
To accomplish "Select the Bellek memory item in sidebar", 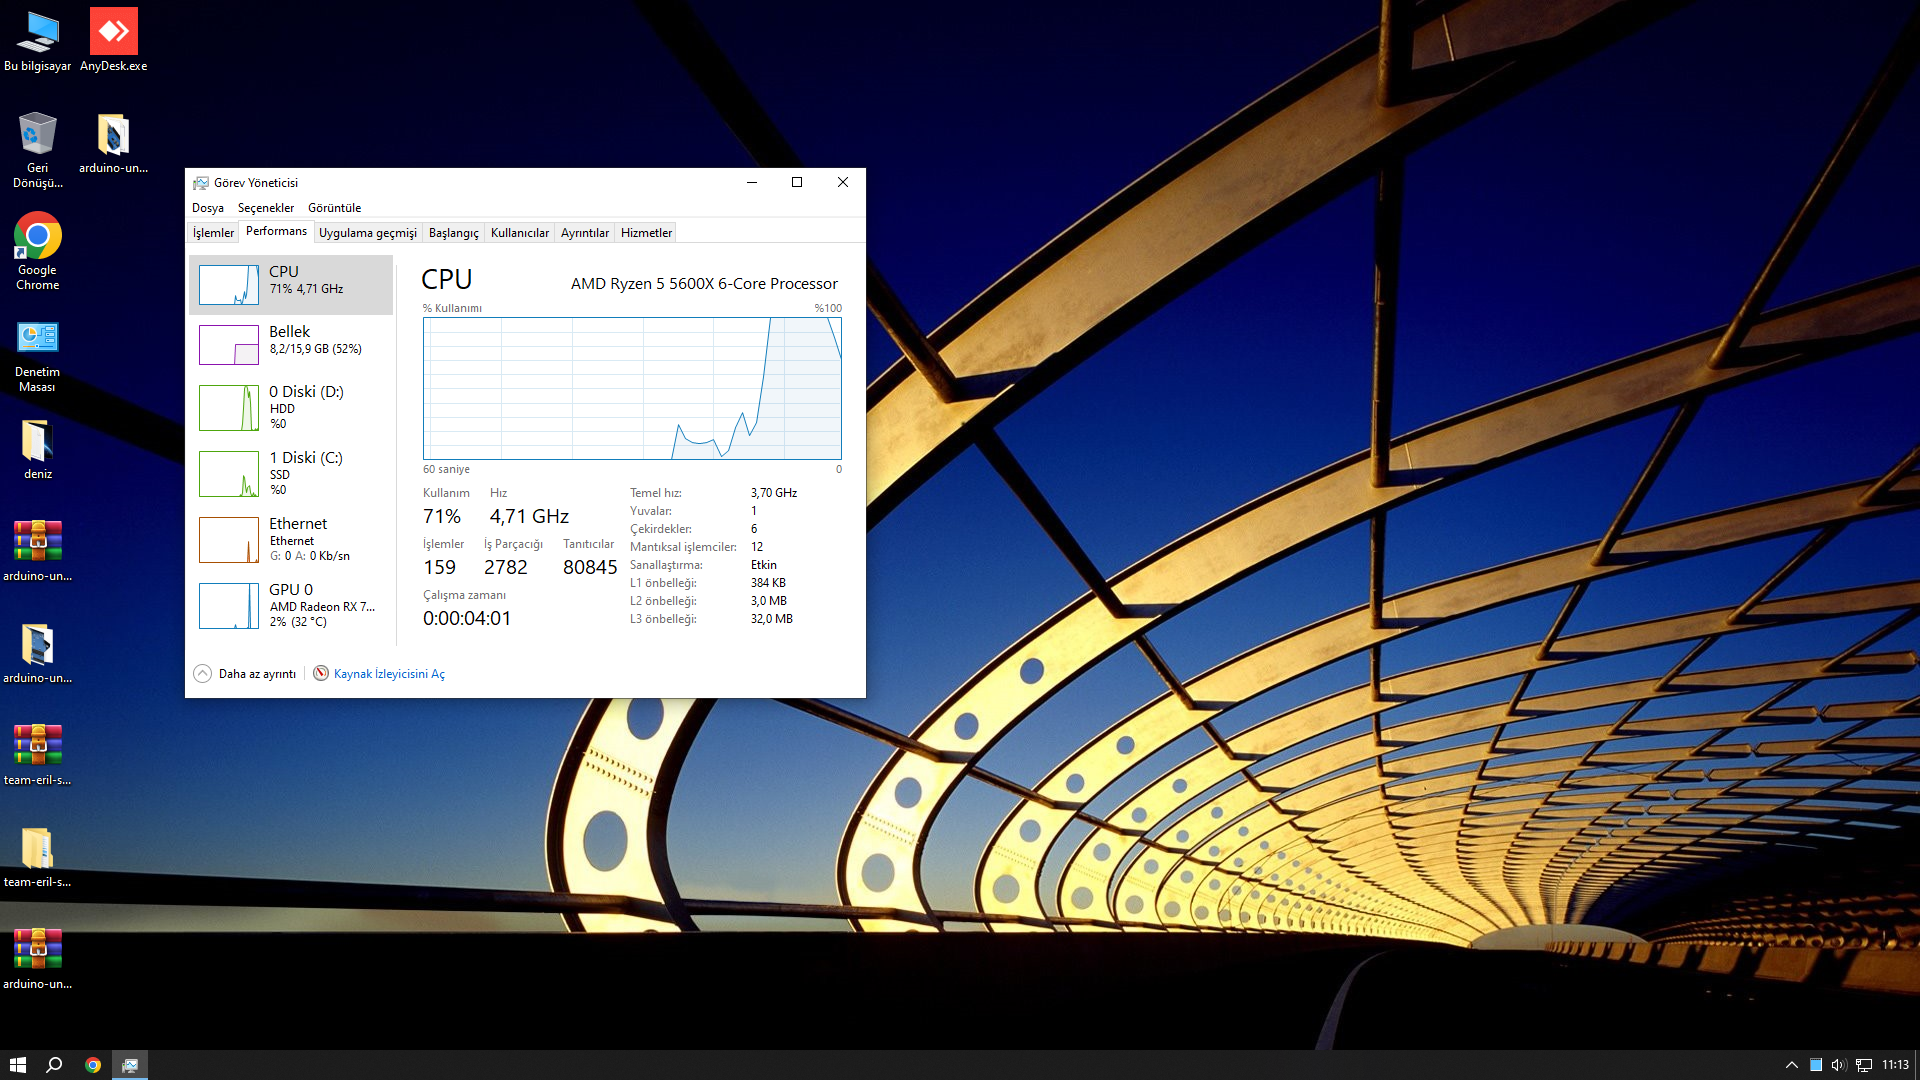I will 291,345.
